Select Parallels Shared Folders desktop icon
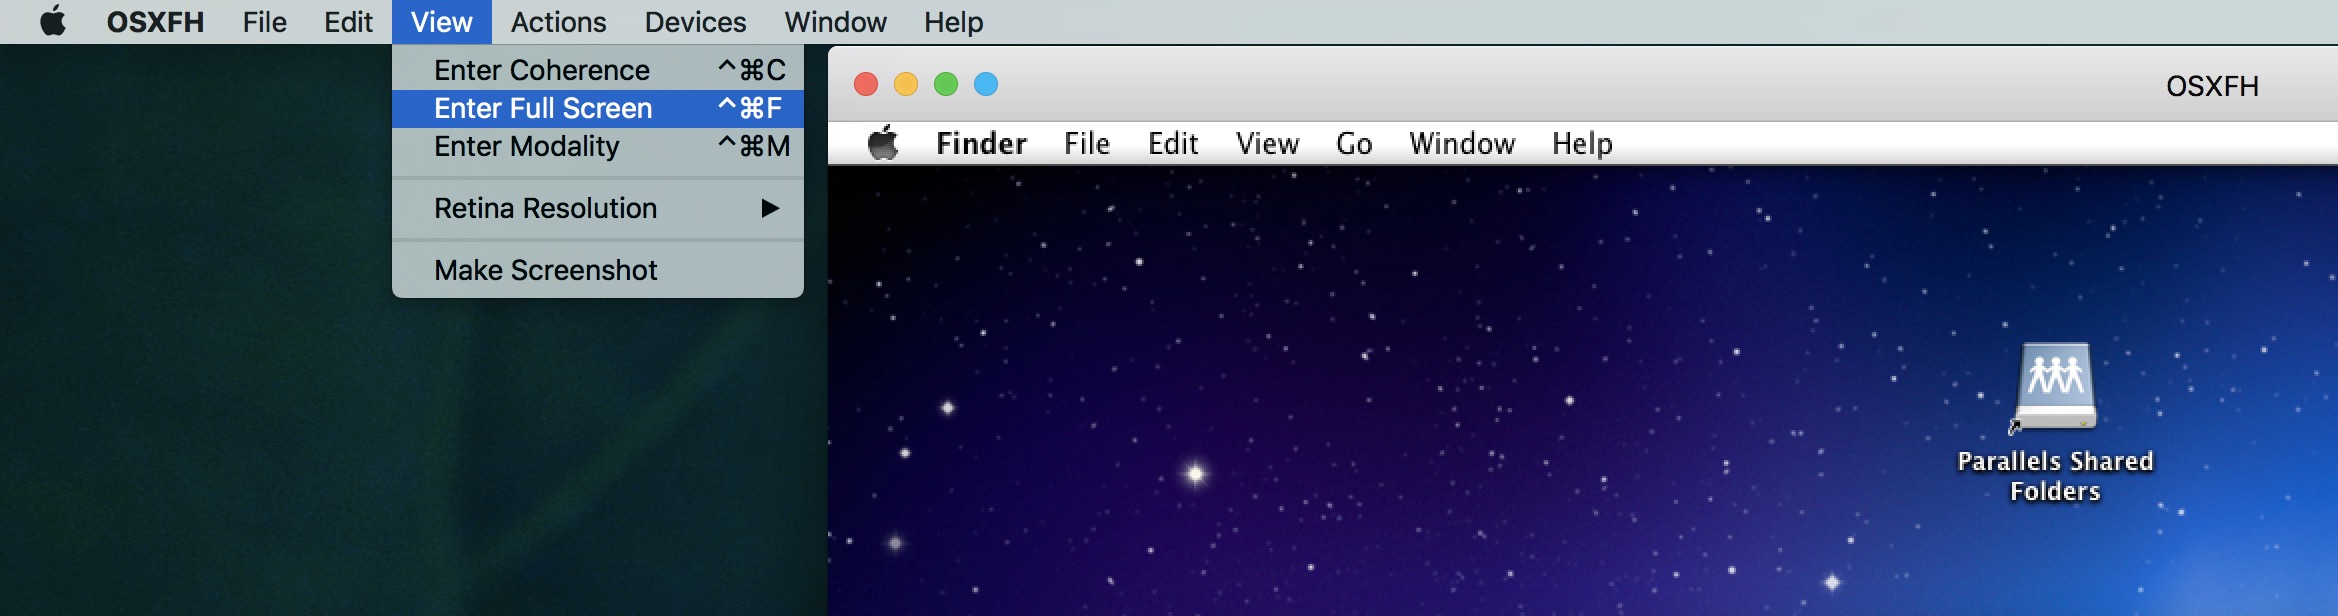 (2054, 388)
